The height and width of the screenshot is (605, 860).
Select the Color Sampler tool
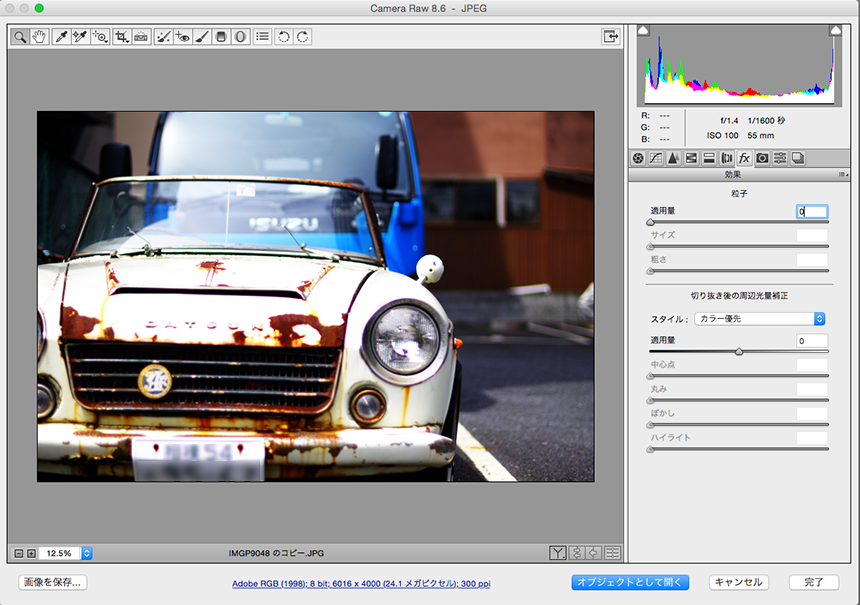80,37
